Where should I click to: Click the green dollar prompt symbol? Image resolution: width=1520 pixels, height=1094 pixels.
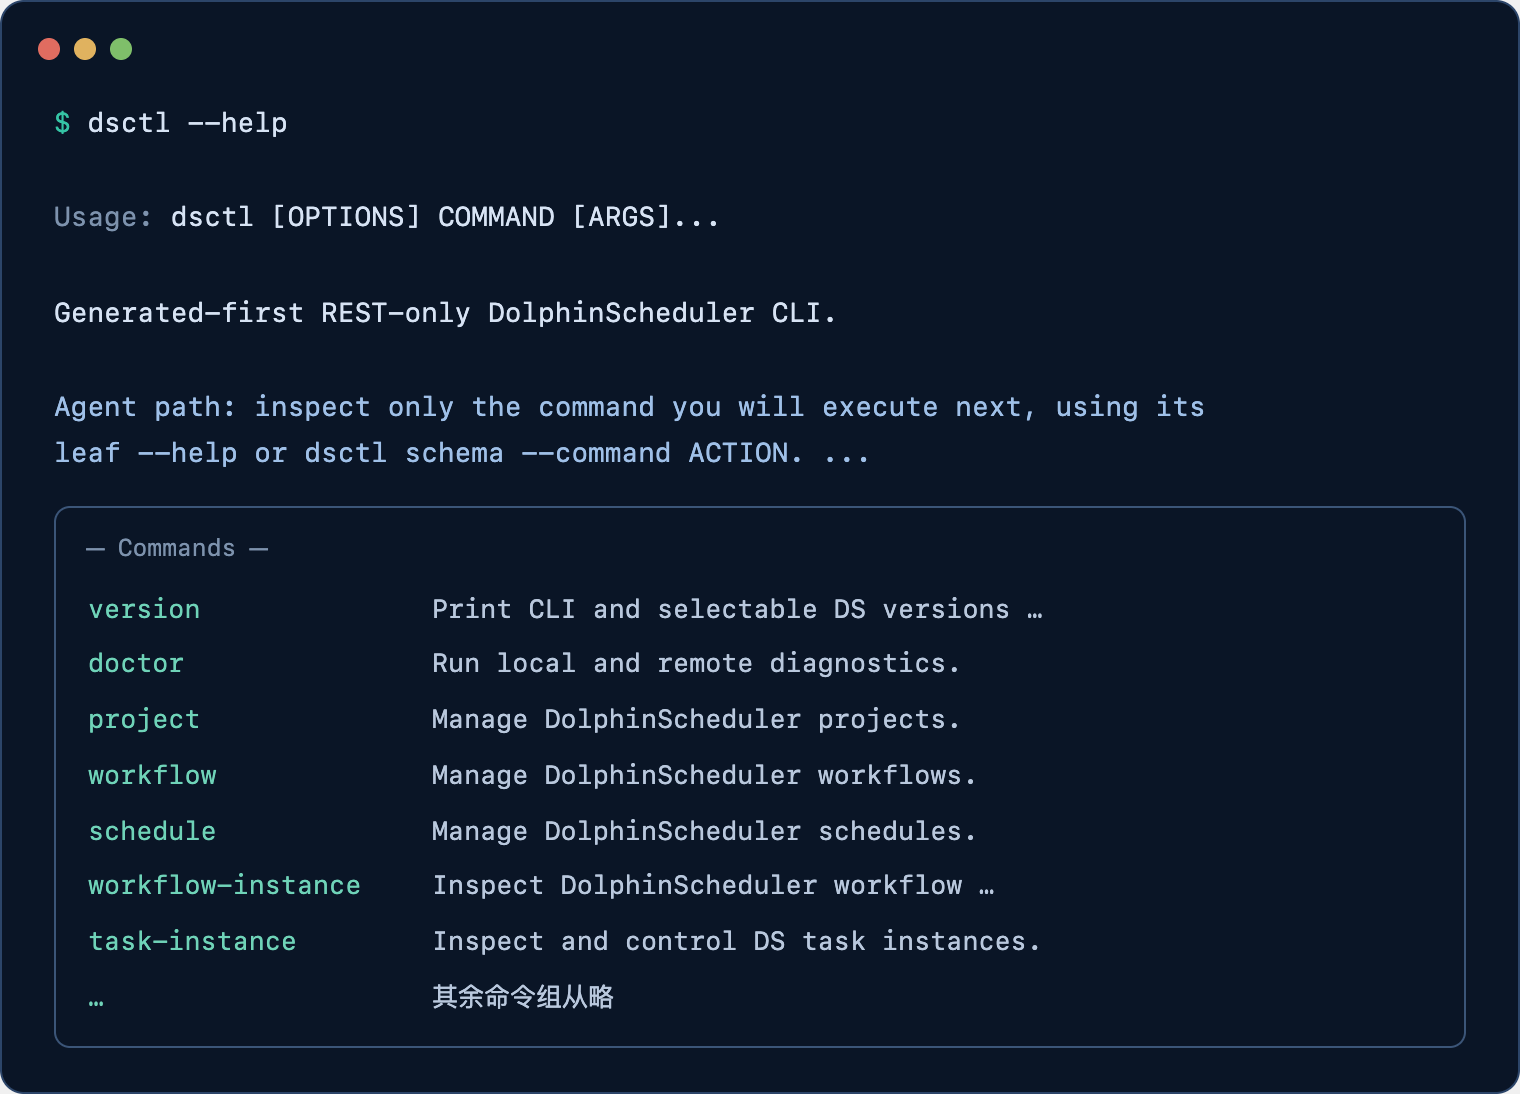62,123
